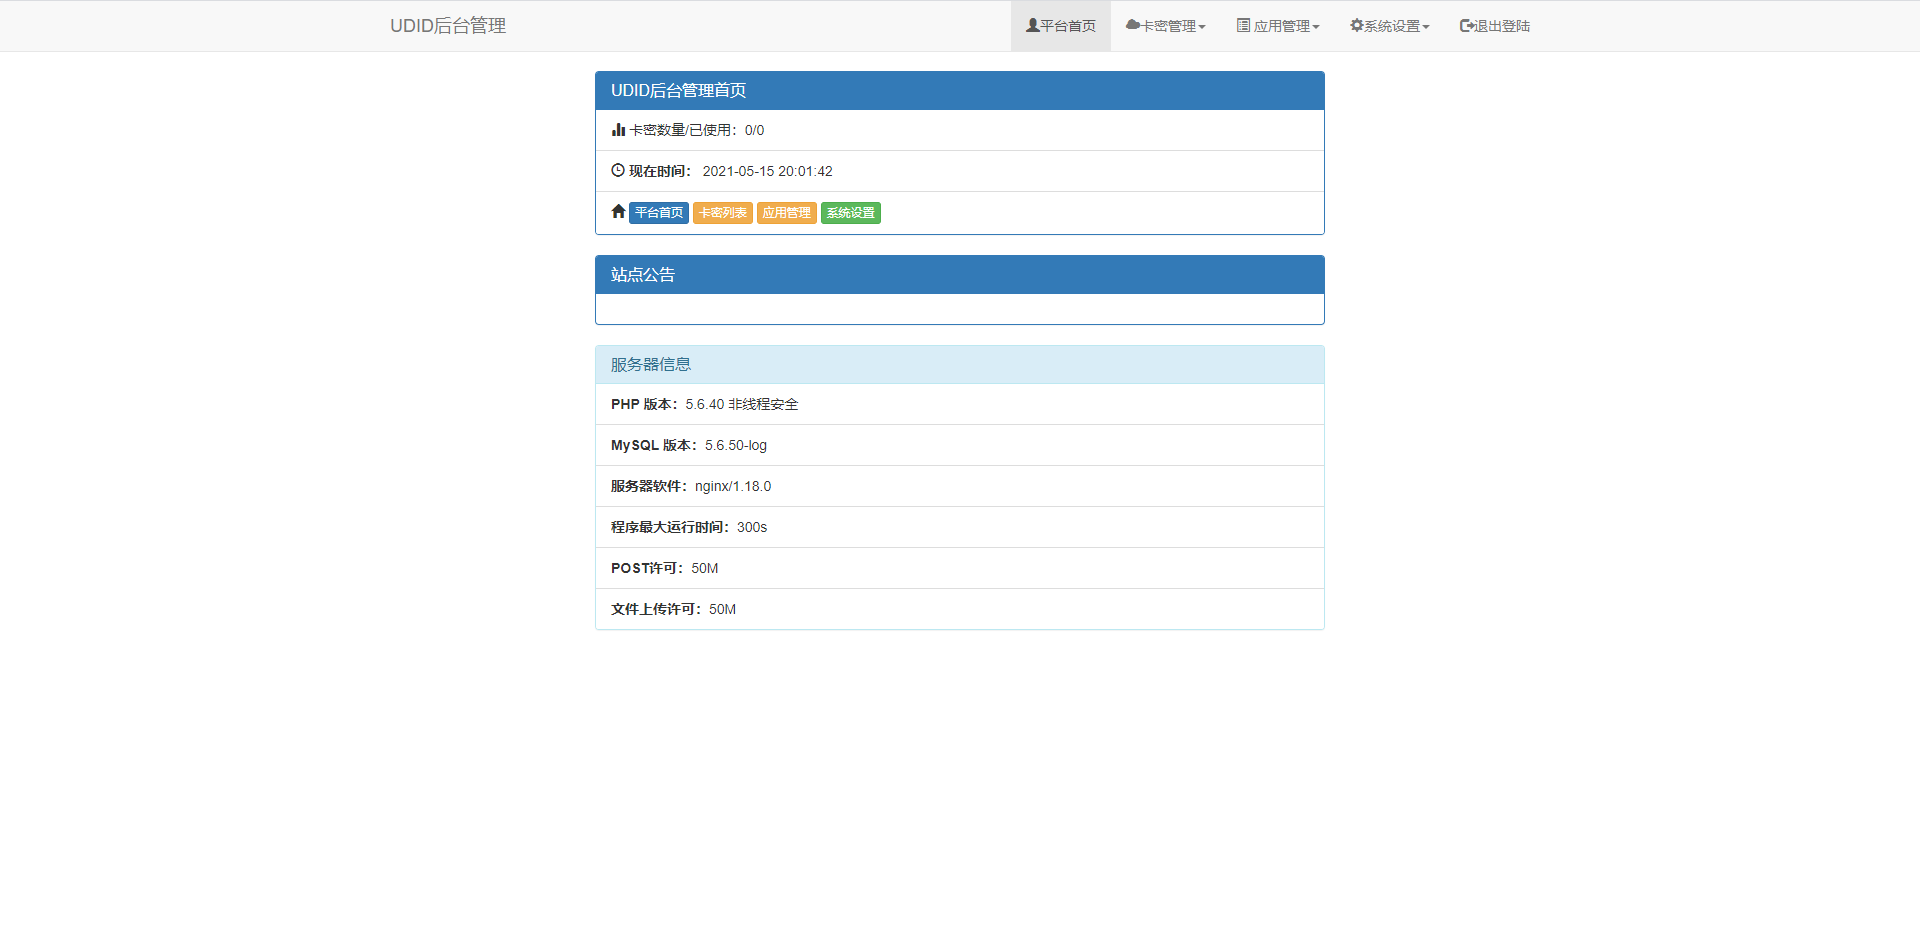
Task: Click the user icon beside 平台首页
Action: tap(1032, 25)
